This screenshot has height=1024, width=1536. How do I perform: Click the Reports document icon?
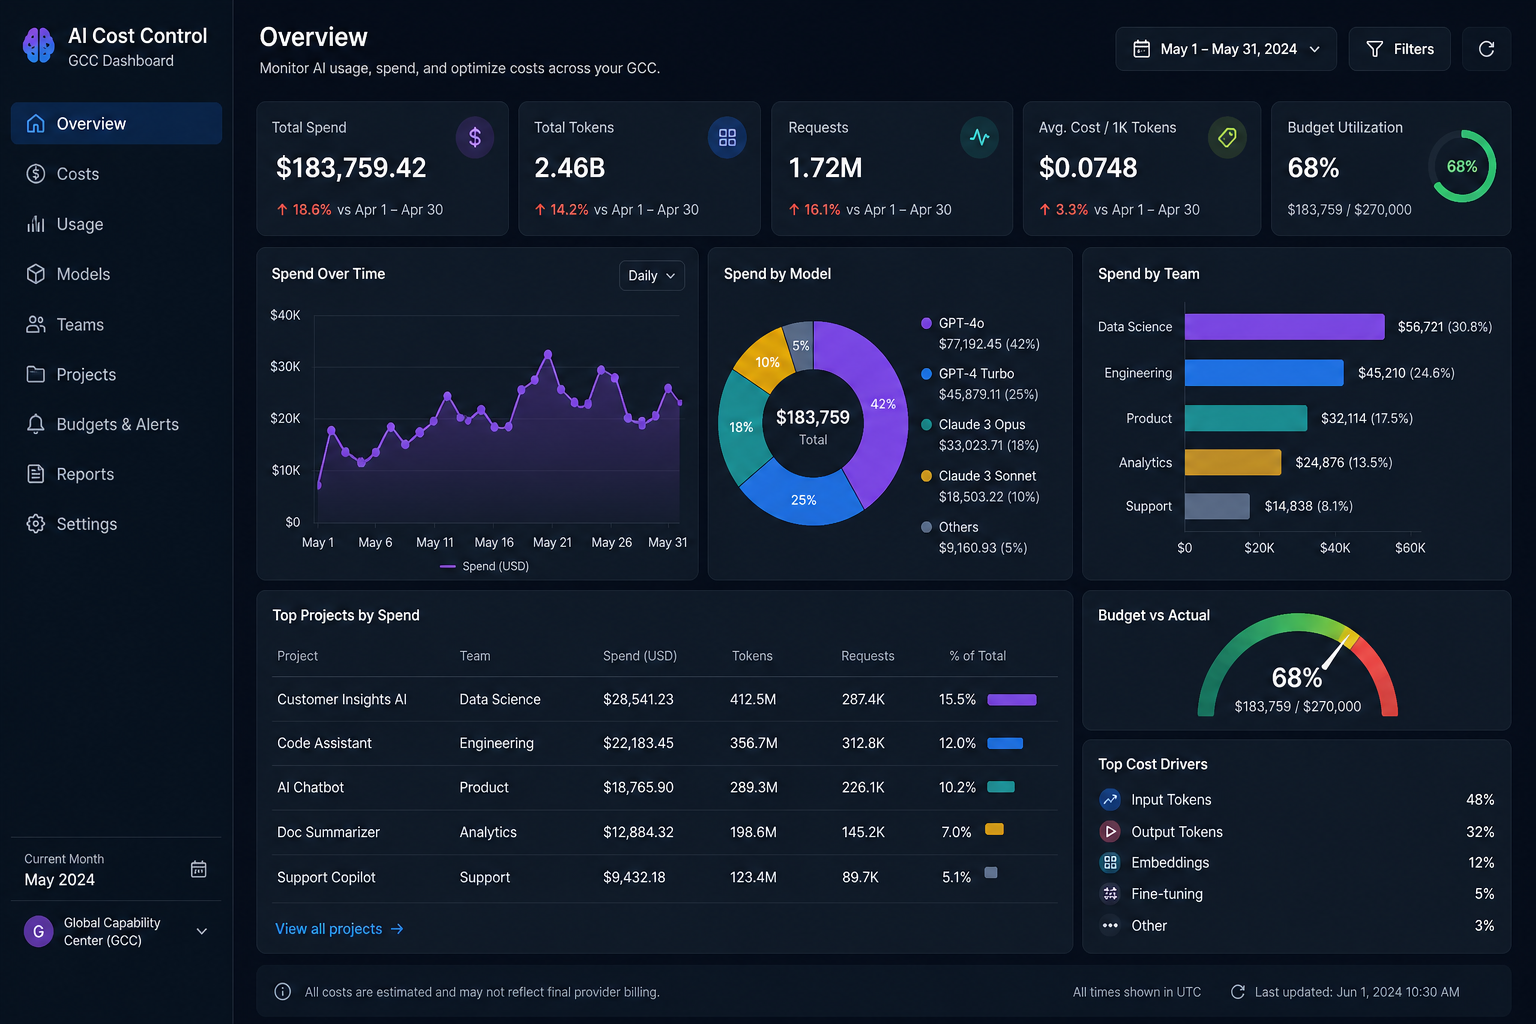click(35, 474)
